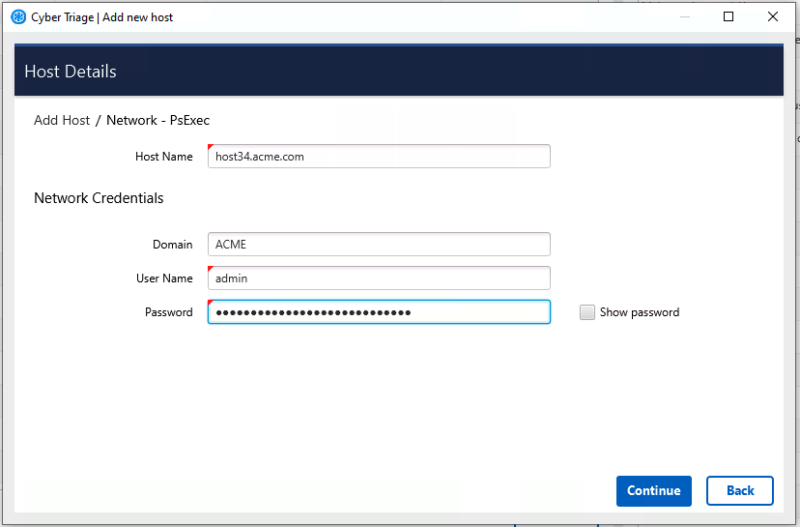Viewport: 800px width, 527px height.
Task: Click the Network Credentials section heading
Action: pyautogui.click(x=98, y=198)
